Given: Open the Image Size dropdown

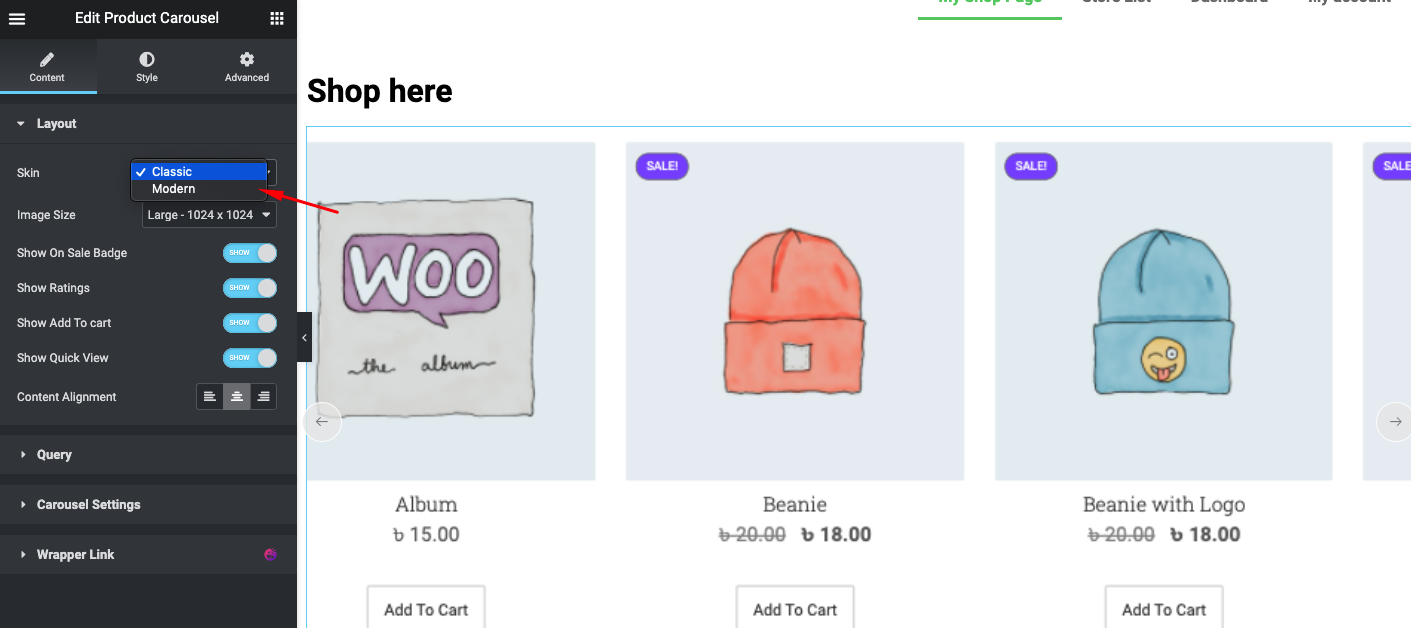Looking at the screenshot, I should [x=210, y=215].
